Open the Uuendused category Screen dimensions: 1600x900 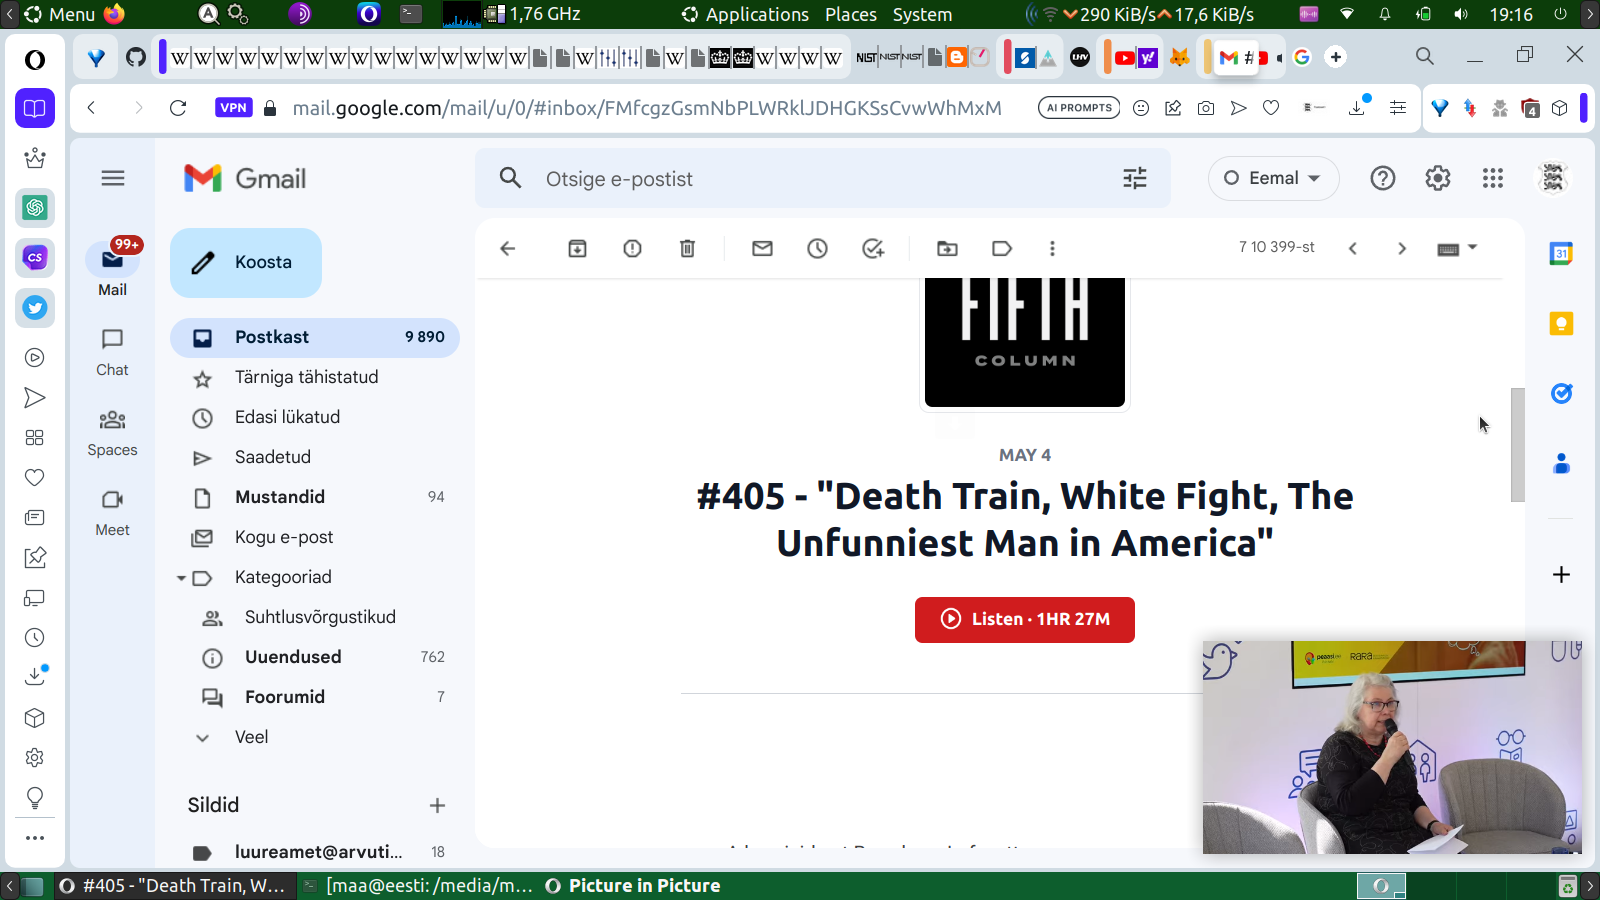point(315,657)
